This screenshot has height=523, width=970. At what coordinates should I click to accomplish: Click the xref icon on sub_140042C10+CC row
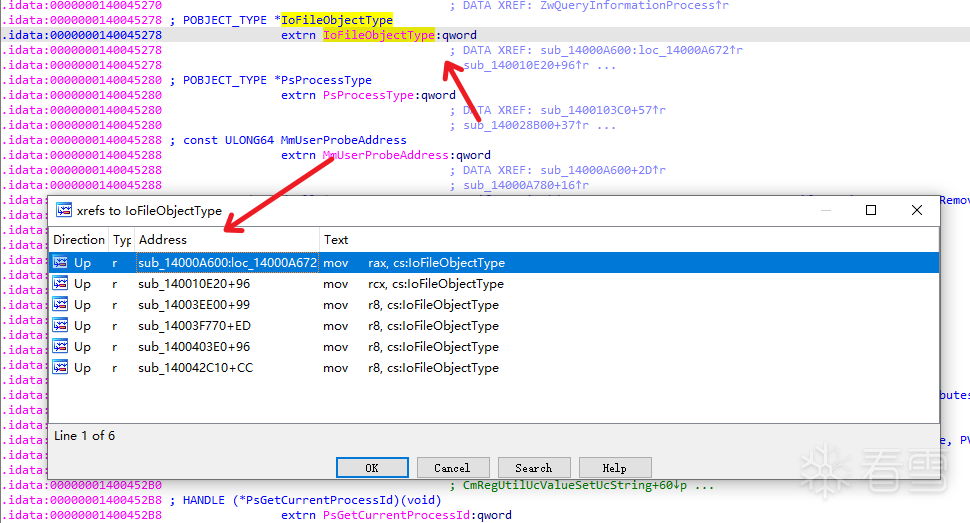(60, 368)
